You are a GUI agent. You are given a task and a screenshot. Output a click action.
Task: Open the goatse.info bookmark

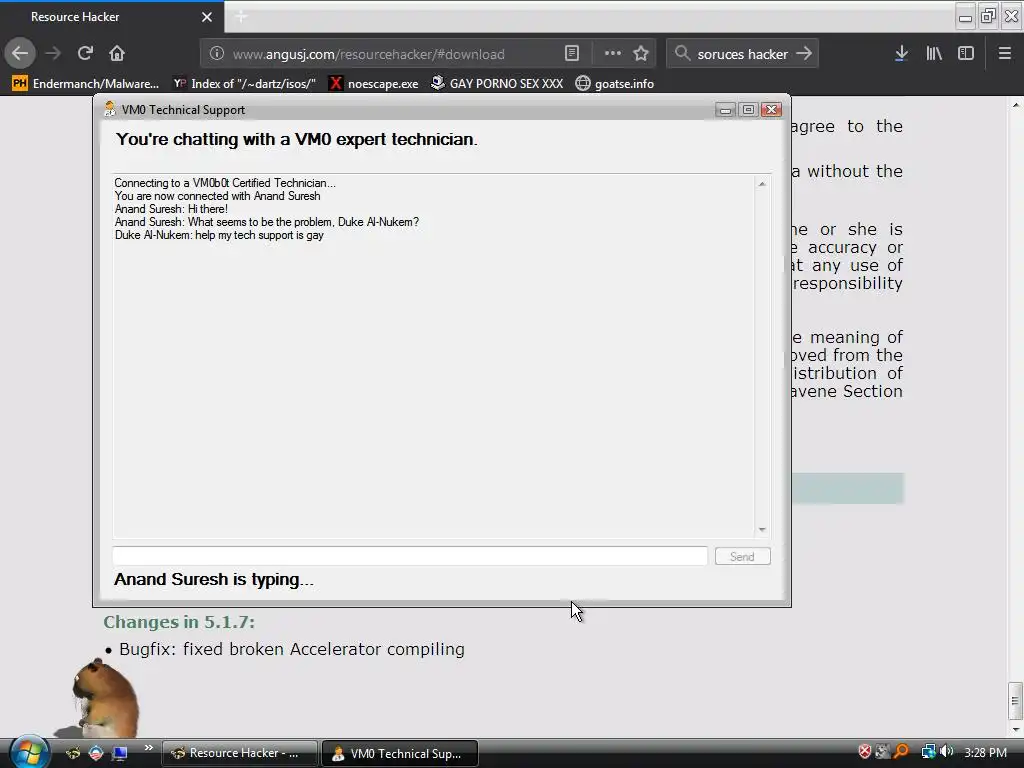point(615,84)
